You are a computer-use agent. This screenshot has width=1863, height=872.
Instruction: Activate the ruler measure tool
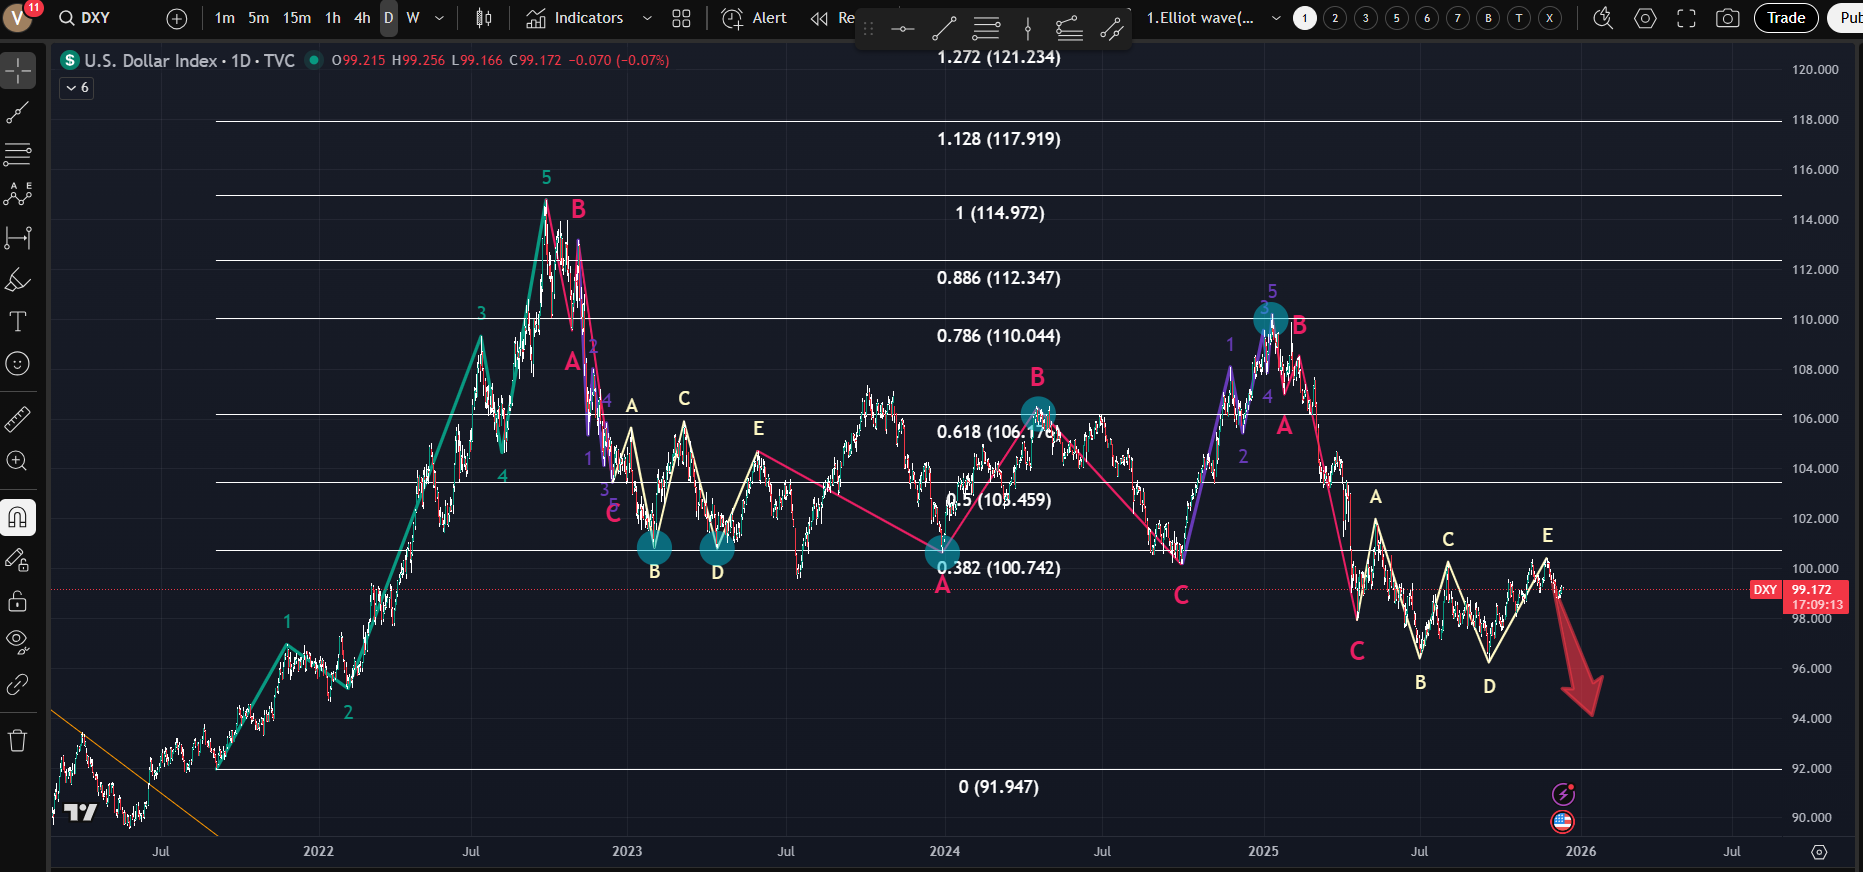click(x=18, y=419)
